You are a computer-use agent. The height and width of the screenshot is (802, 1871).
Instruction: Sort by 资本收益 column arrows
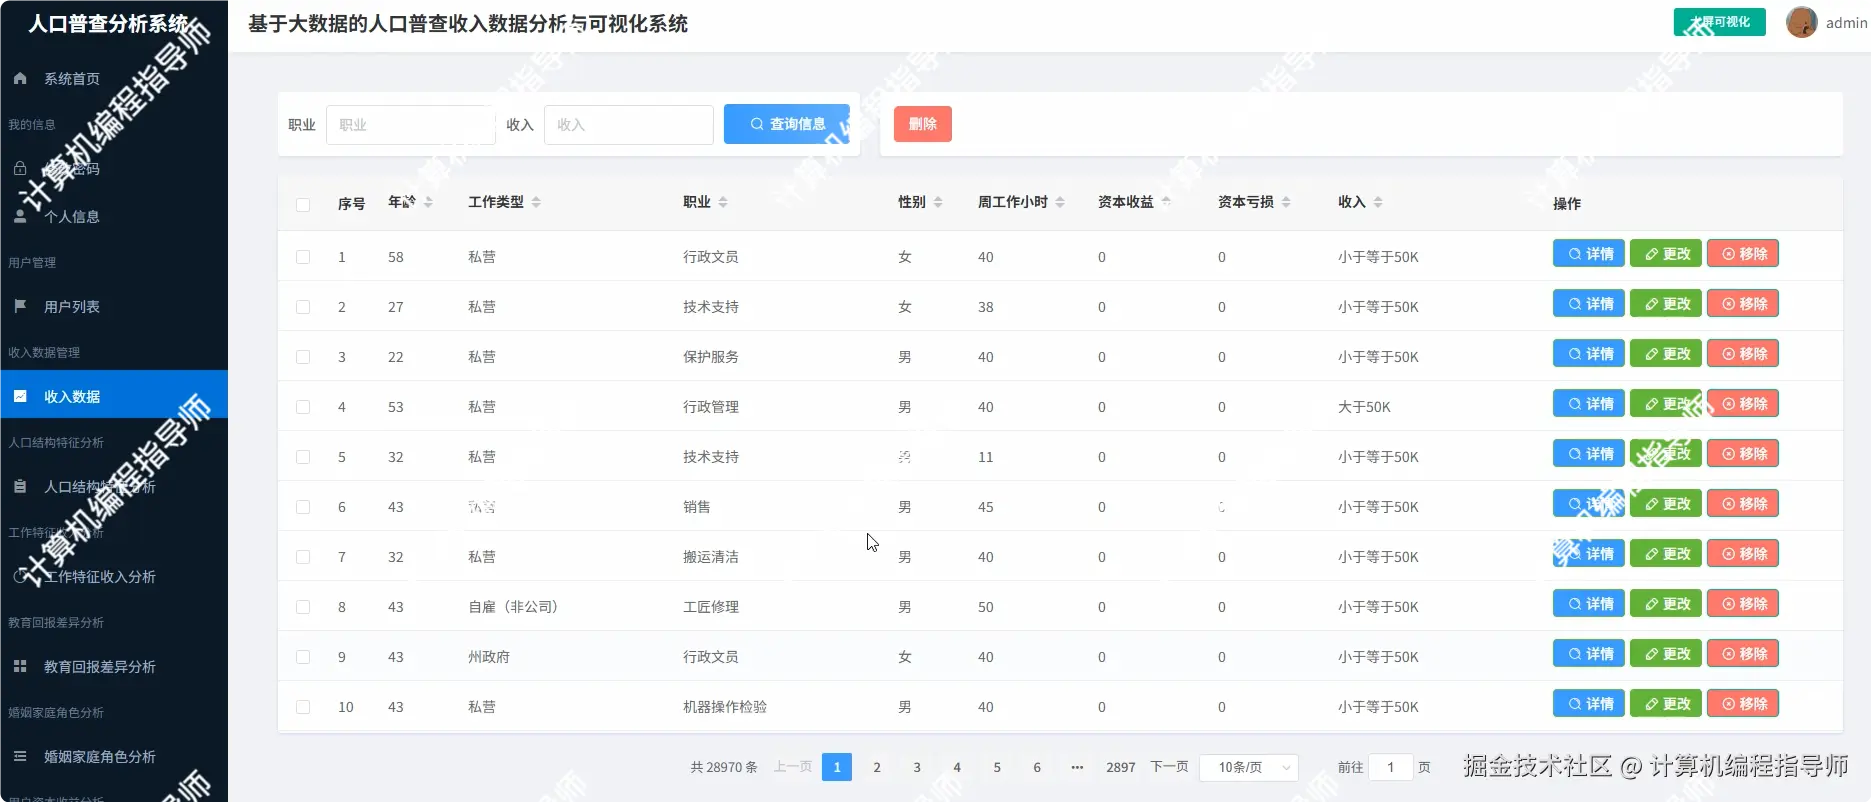coord(1166,202)
